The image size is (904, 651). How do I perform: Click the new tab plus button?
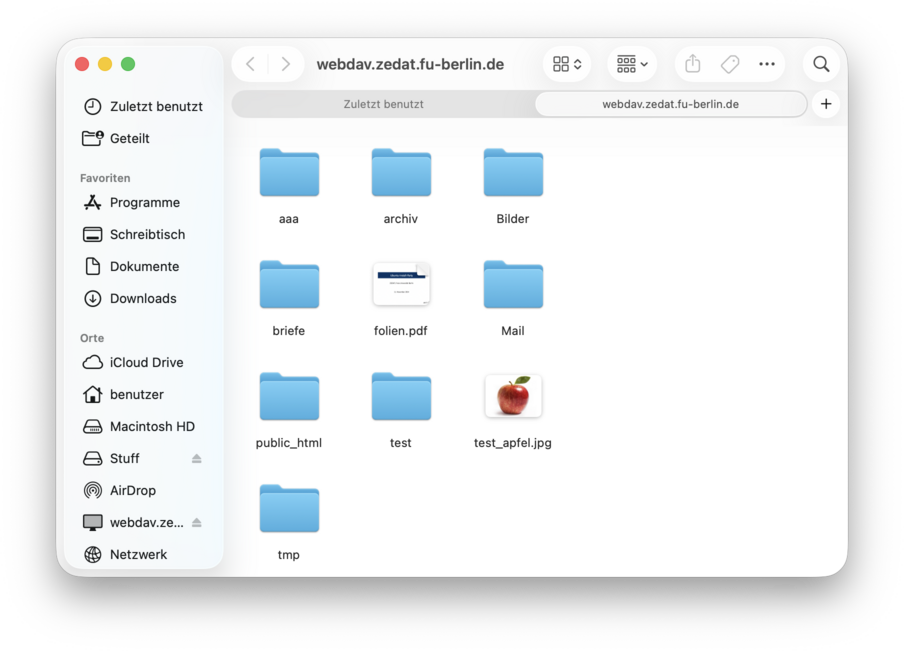coord(826,103)
